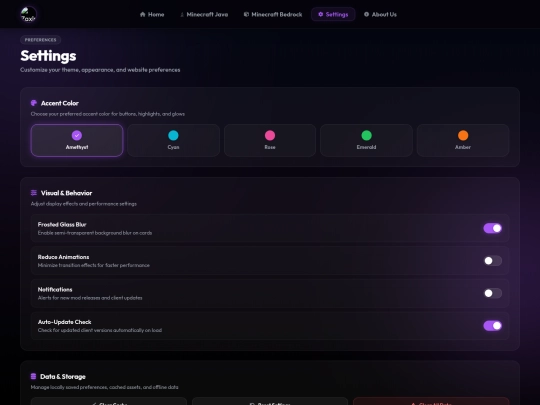Click the Notifications label
This screenshot has height=405, width=540.
point(55,290)
